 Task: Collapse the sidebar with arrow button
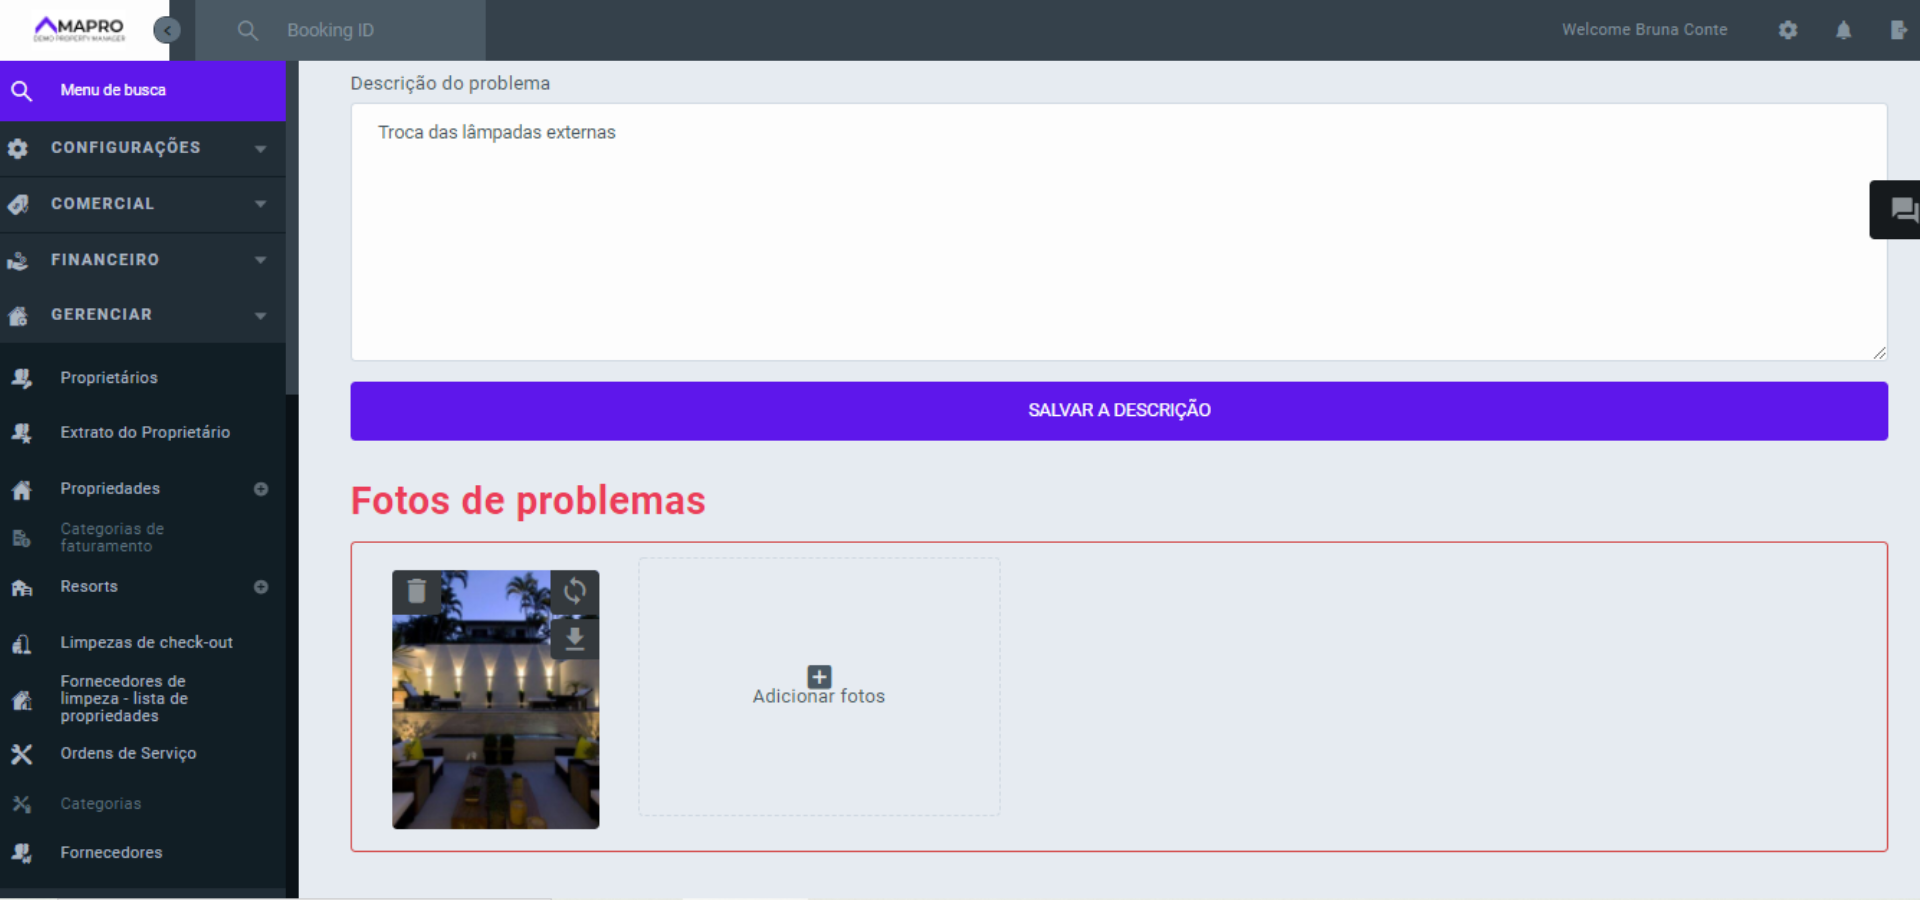click(167, 30)
